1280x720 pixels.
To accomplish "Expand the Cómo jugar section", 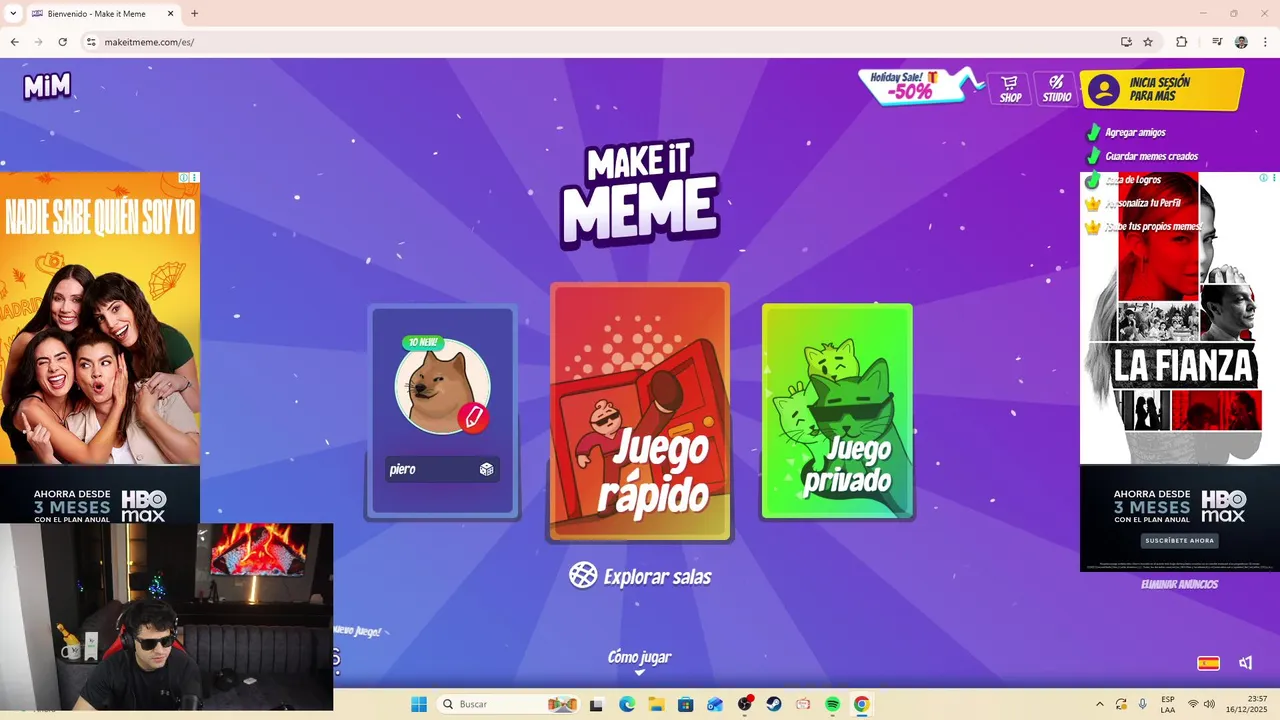I will [639, 660].
